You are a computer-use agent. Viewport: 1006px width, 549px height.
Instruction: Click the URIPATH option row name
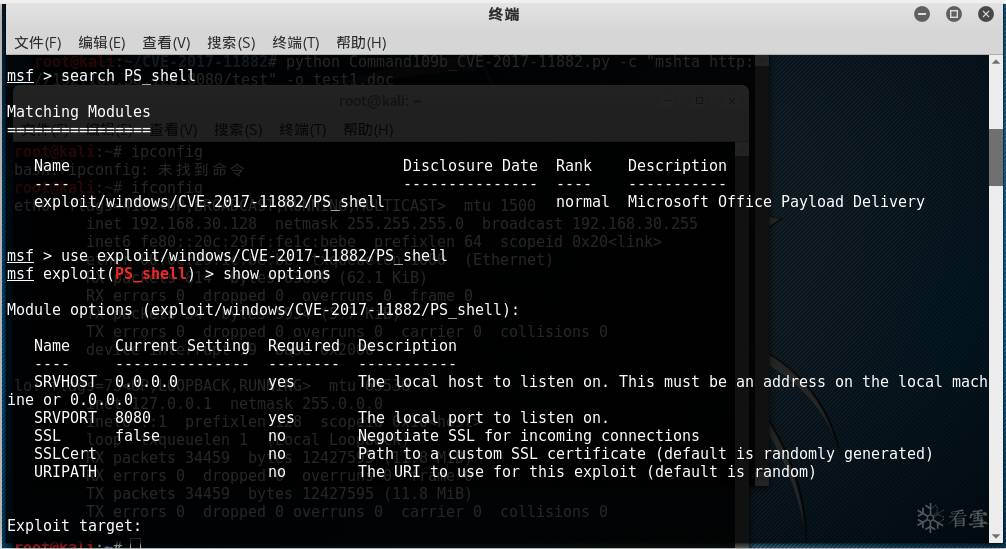click(65, 471)
